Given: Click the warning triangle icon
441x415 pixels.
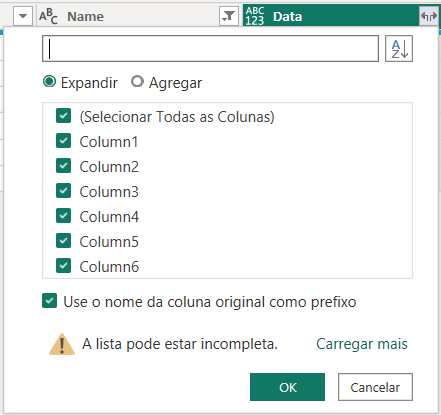Looking at the screenshot, I should point(62,344).
